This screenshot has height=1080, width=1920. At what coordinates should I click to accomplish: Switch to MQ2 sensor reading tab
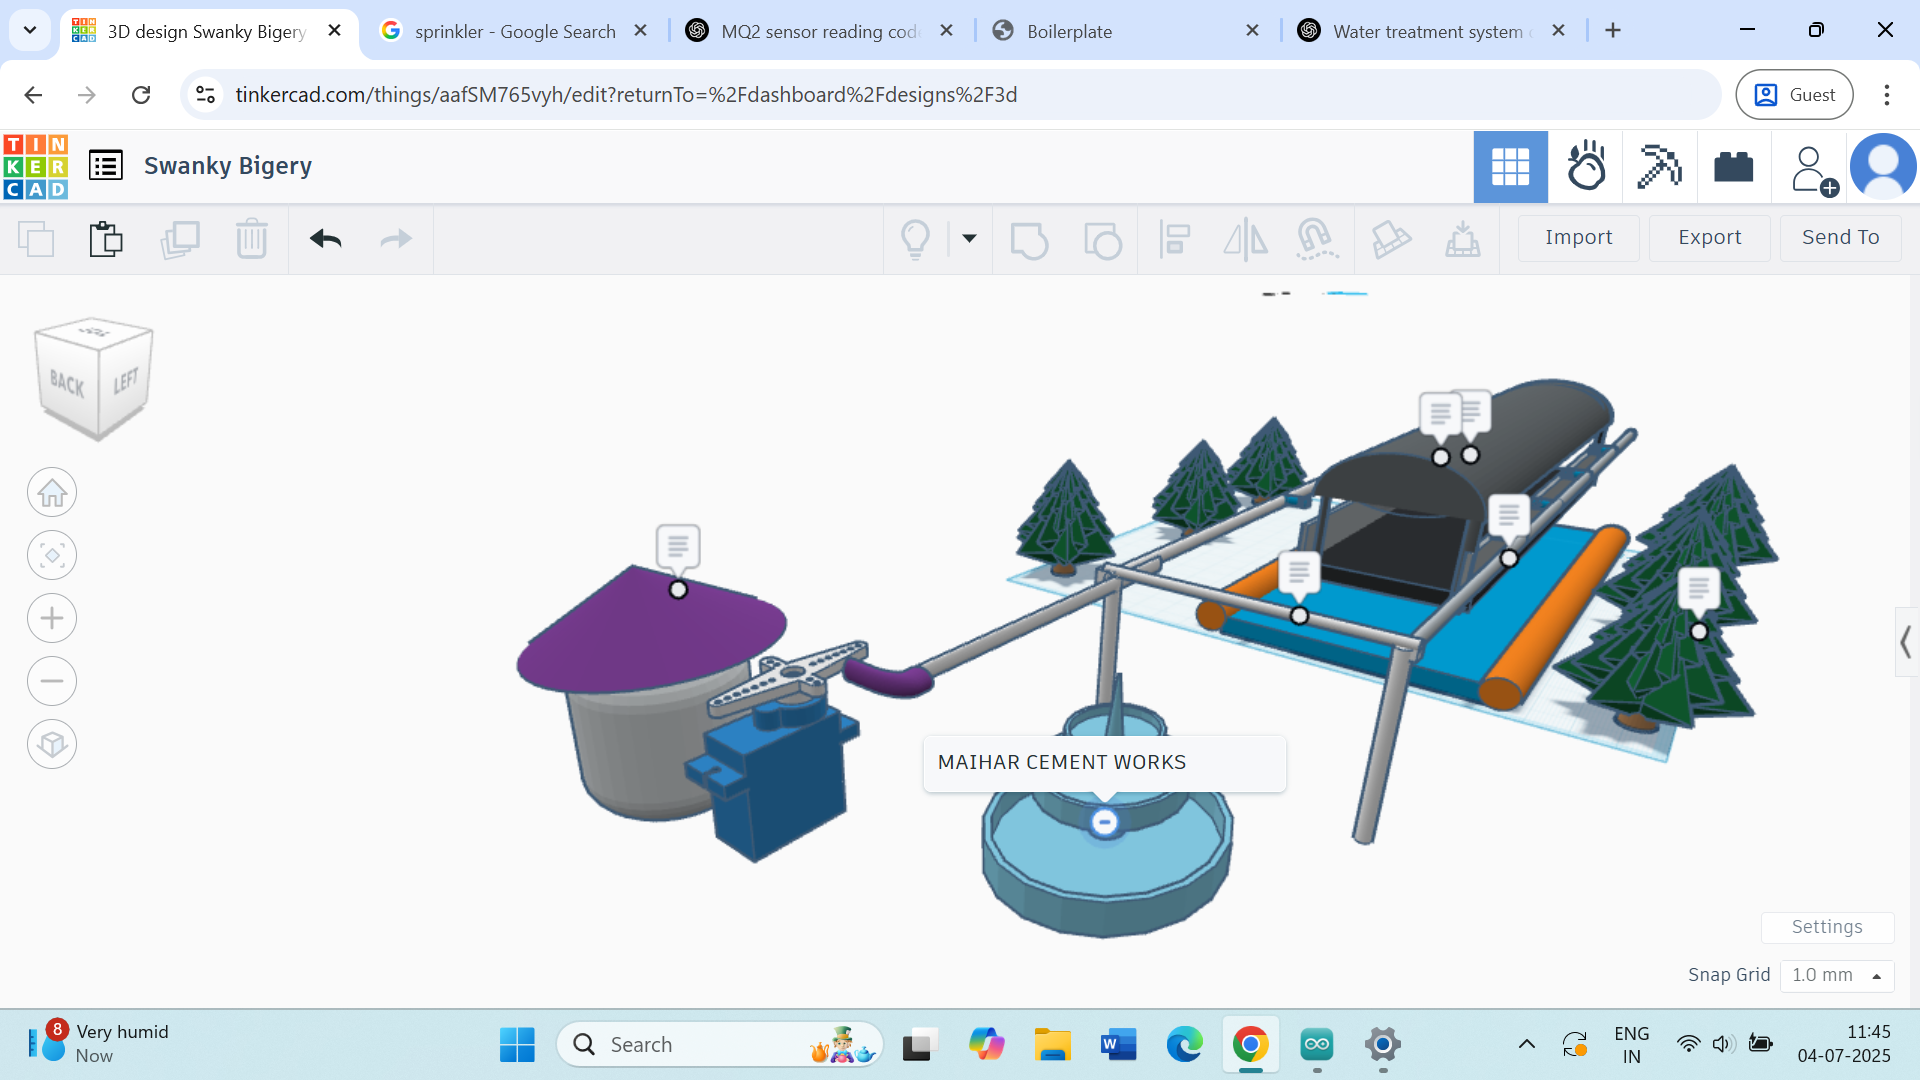[819, 31]
